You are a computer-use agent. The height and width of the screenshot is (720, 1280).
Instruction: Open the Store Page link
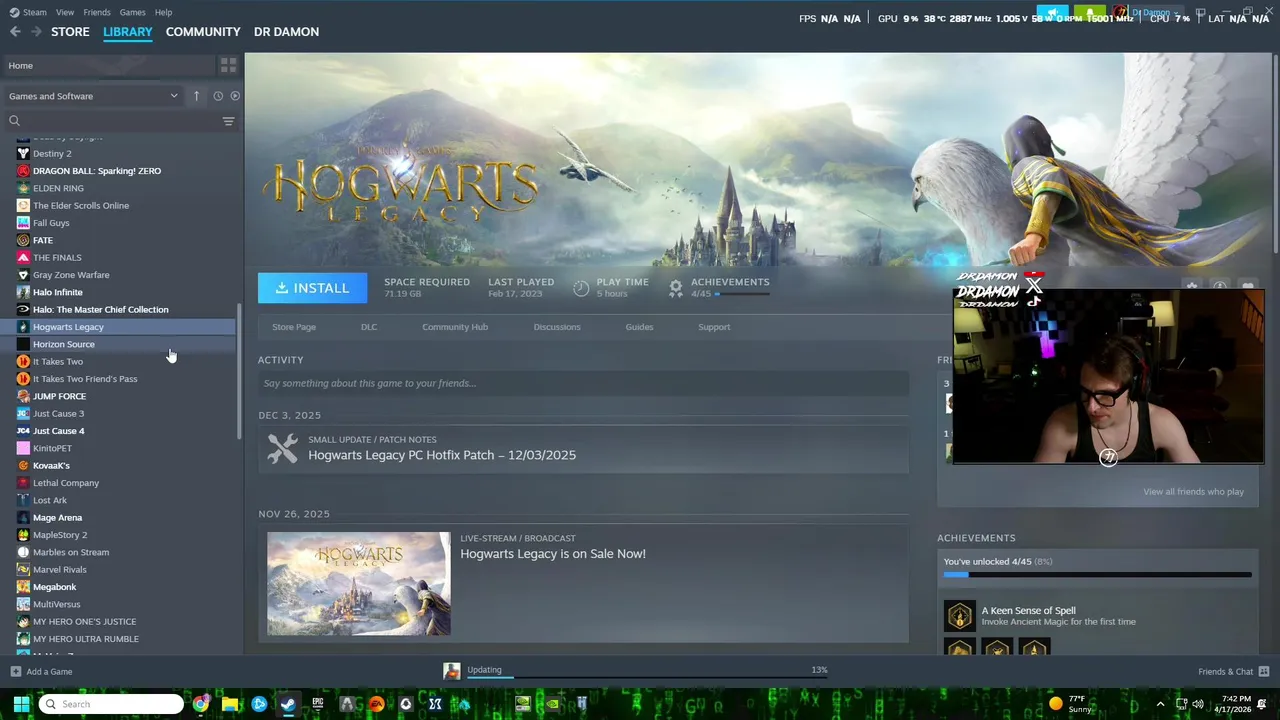pos(294,327)
